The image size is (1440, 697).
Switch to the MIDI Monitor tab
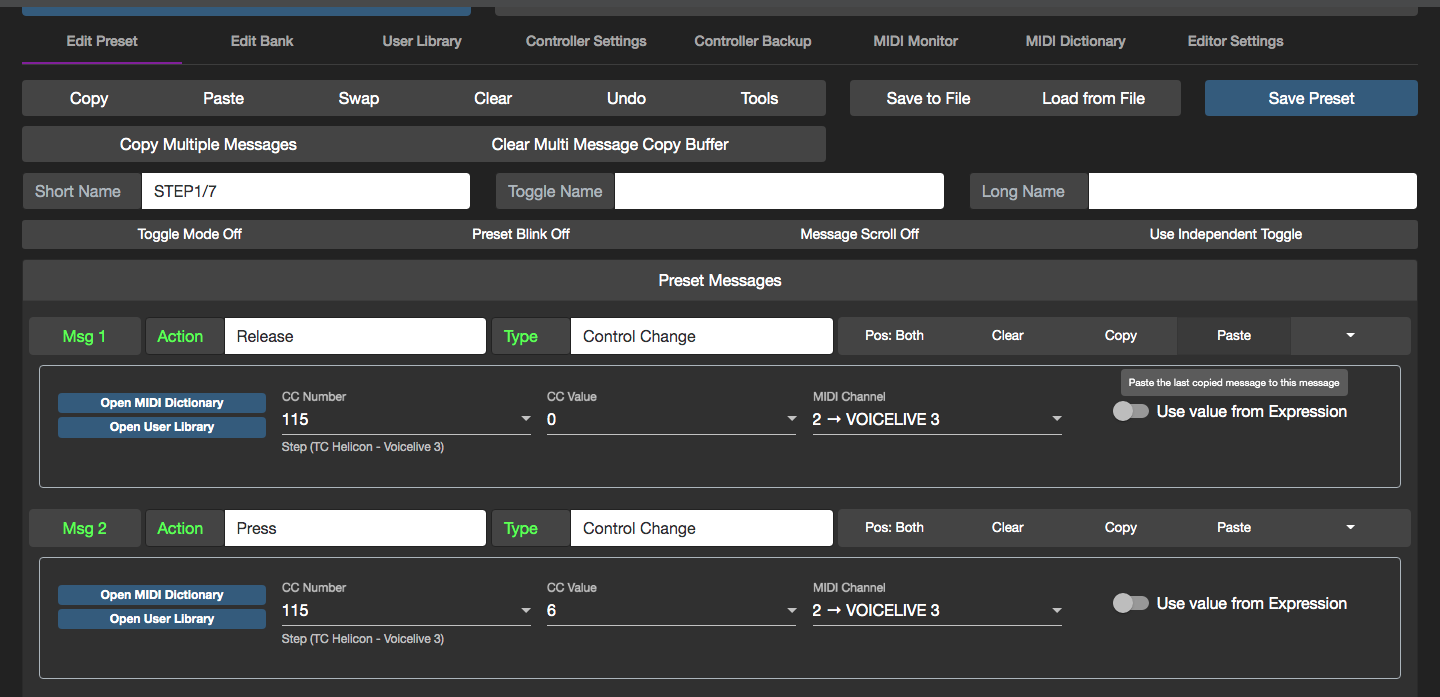(915, 41)
